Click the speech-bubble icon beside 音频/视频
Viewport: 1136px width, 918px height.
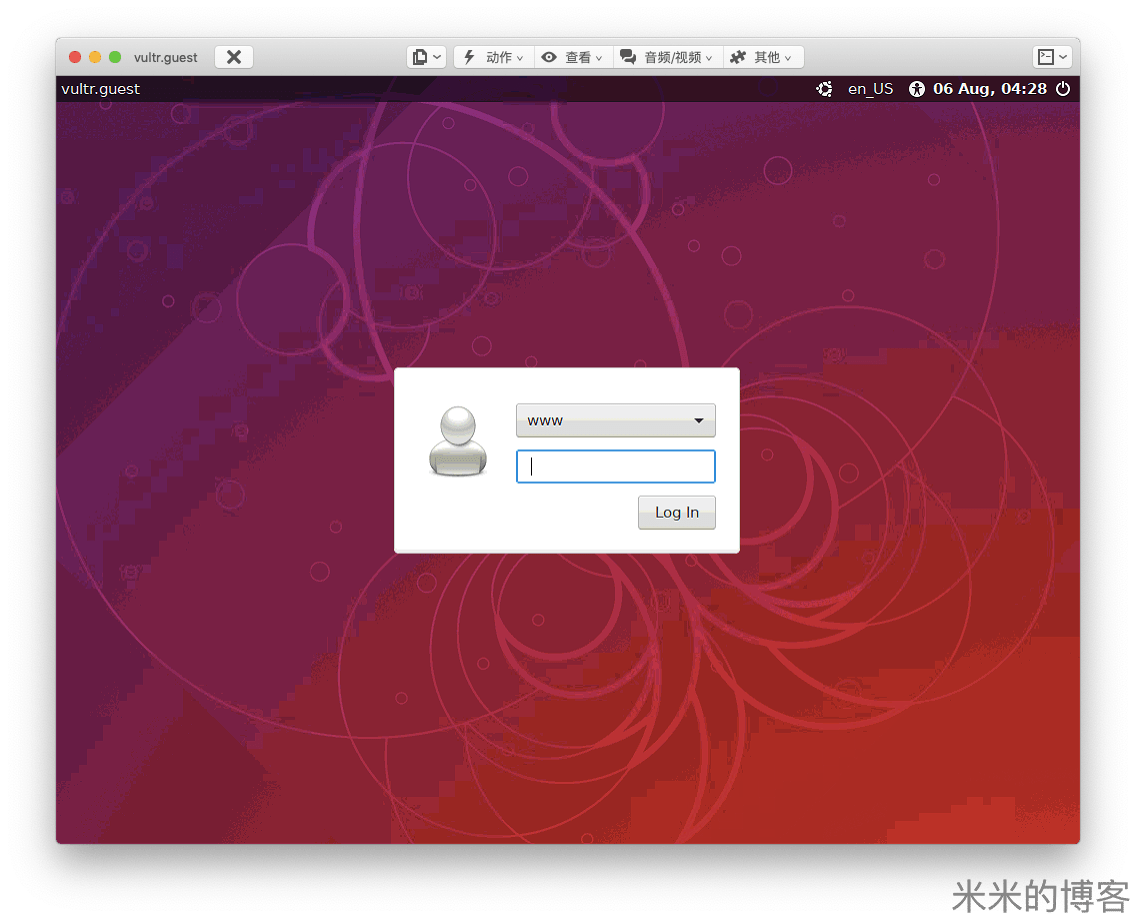[627, 57]
